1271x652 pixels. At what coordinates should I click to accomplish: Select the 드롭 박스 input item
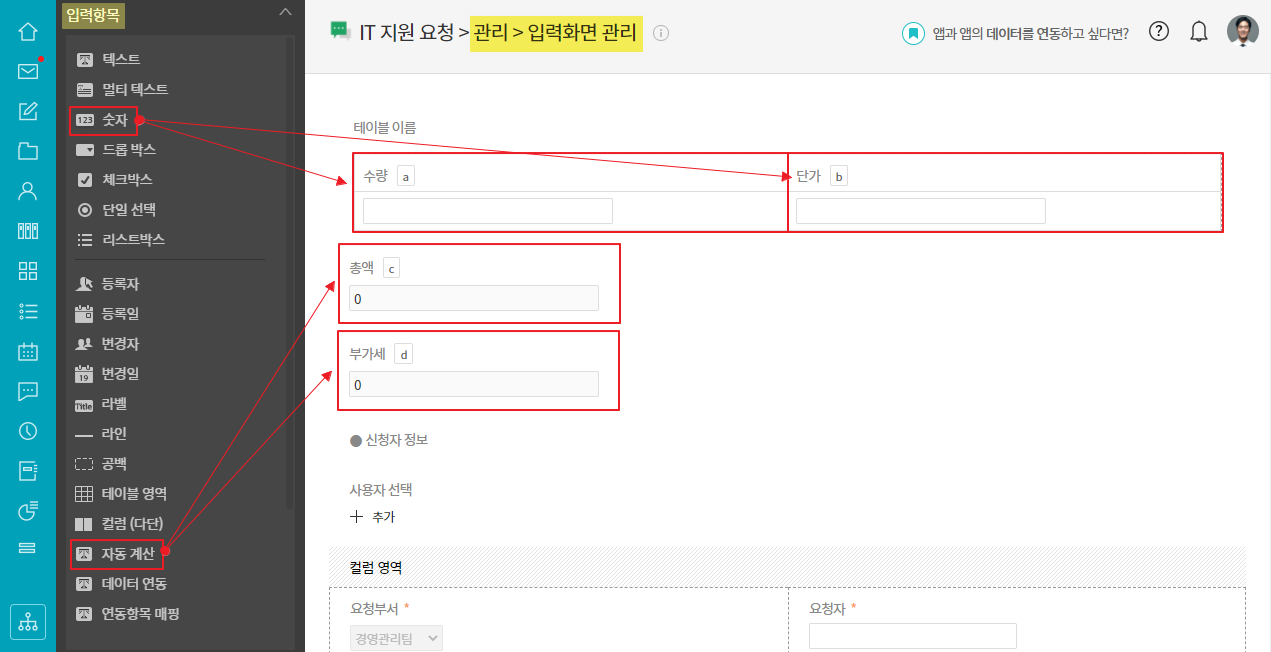[x=128, y=150]
